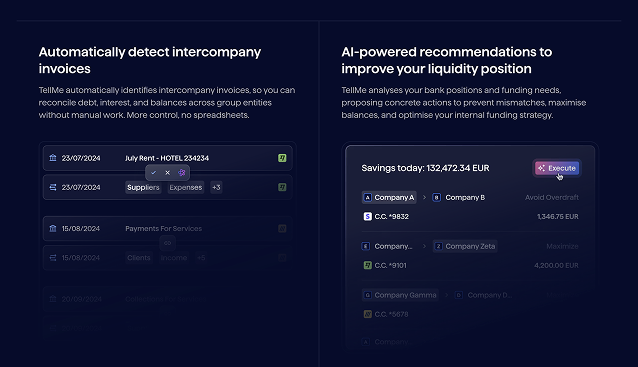Image resolution: width=638 pixels, height=367 pixels.
Task: Select the Clients tag
Action: coord(139,258)
